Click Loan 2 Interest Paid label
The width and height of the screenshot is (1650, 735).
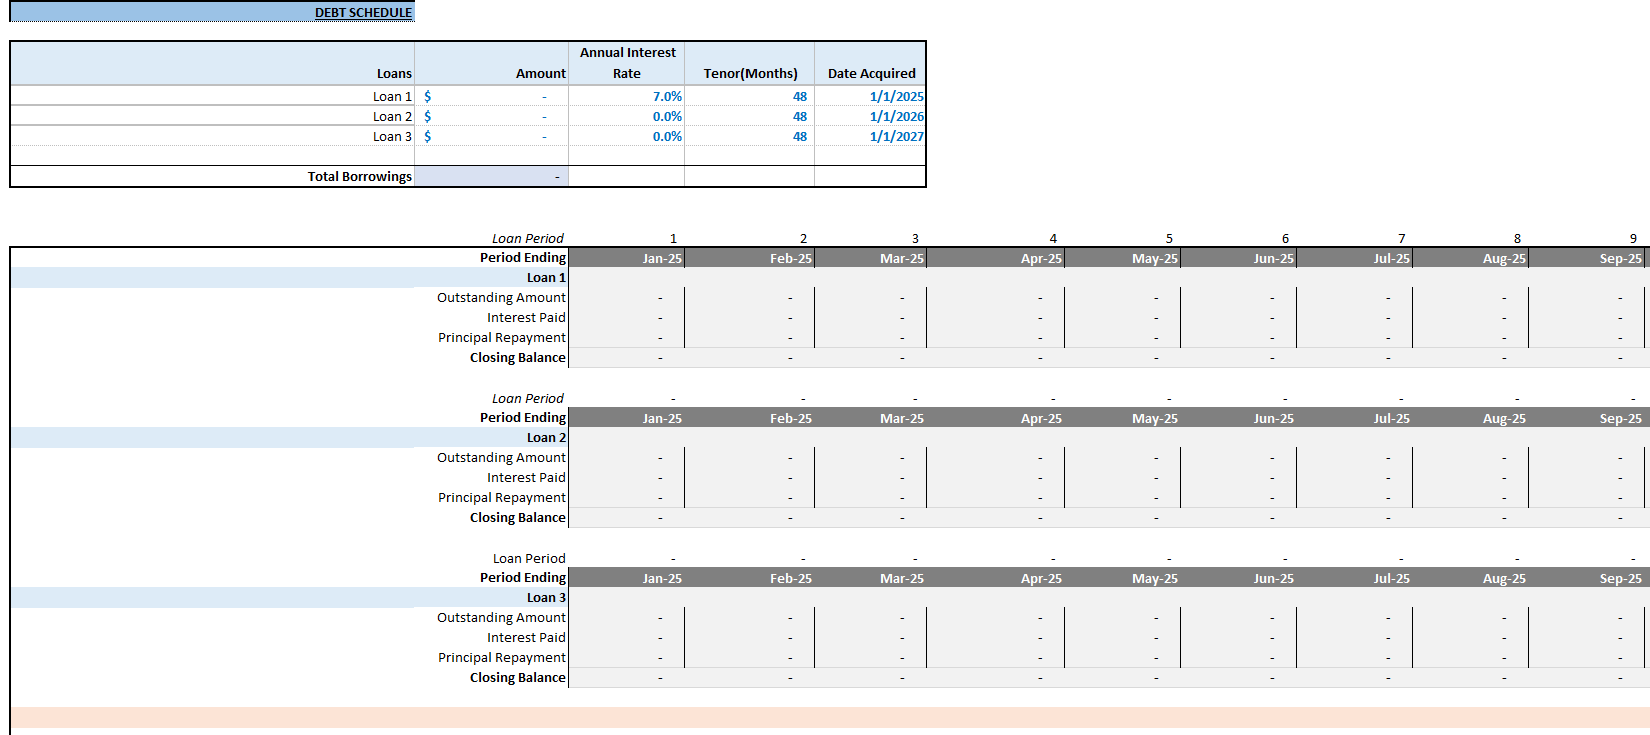pos(526,477)
